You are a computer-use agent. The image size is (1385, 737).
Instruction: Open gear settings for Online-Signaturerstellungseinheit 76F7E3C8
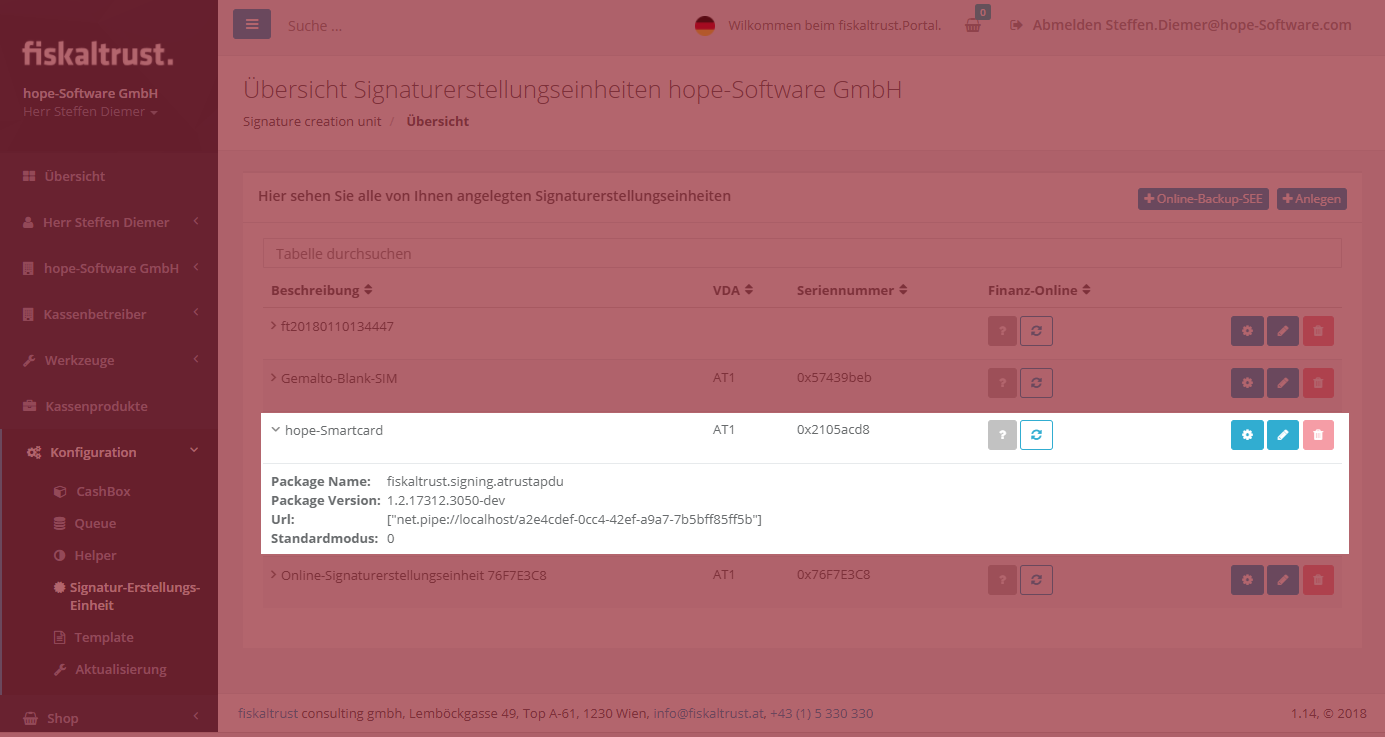tap(1247, 580)
